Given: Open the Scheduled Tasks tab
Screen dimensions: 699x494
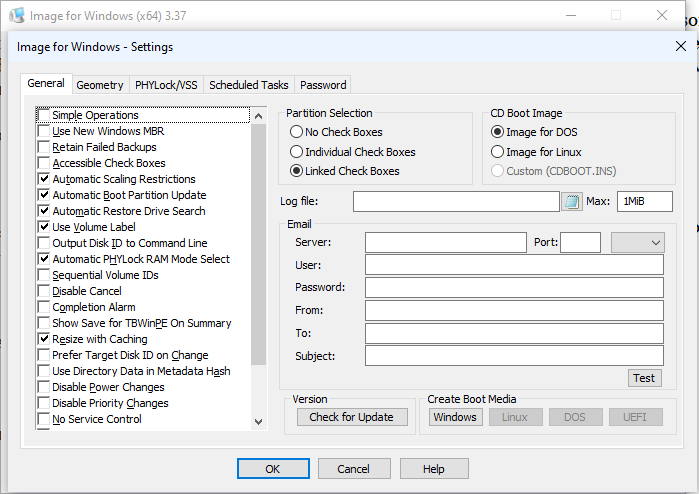Looking at the screenshot, I should 249,85.
